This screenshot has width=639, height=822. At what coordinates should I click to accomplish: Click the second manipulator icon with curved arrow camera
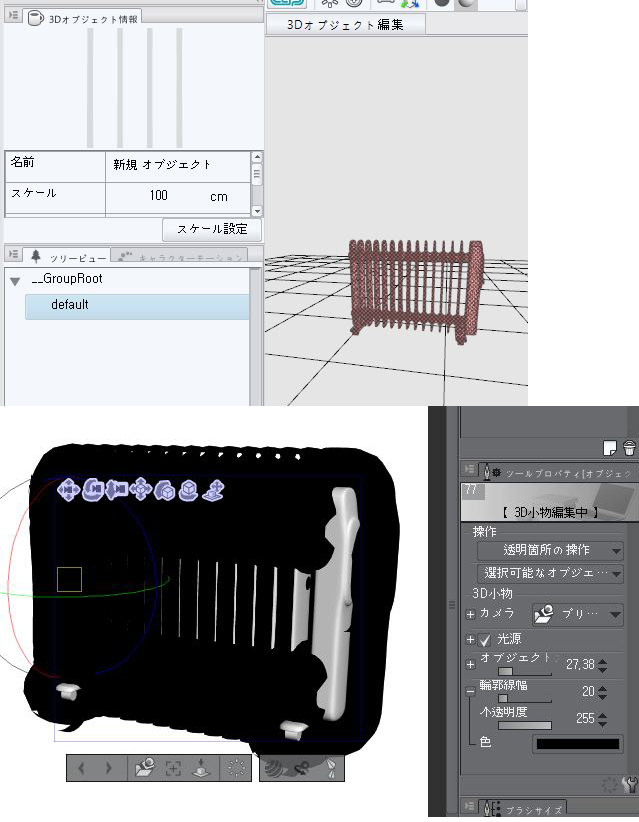tap(93, 490)
